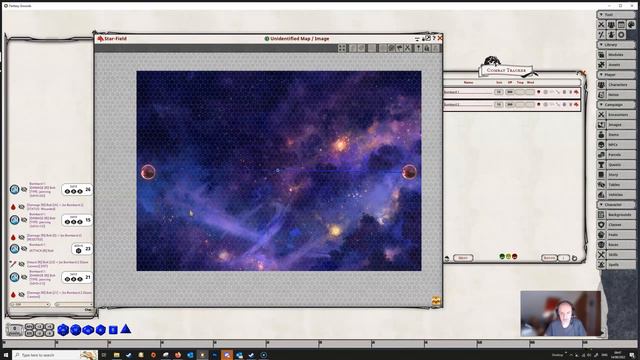Open the Characters list from sidebar

616,84
